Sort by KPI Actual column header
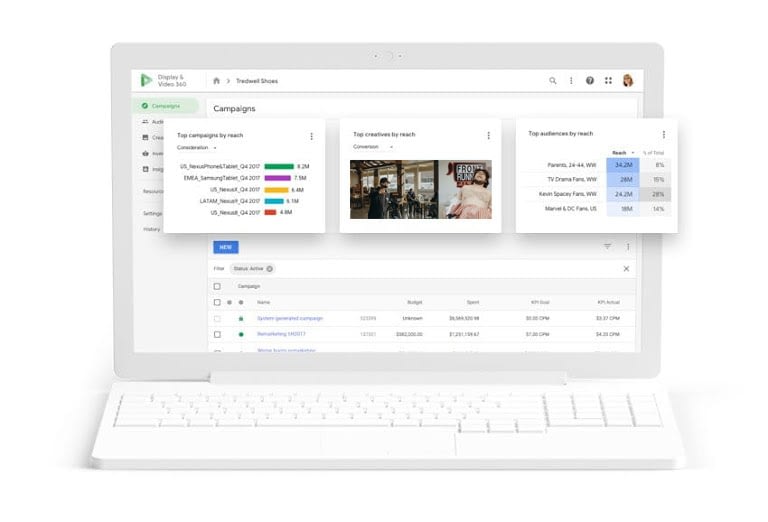The image size is (768, 522). pyautogui.click(x=608, y=302)
